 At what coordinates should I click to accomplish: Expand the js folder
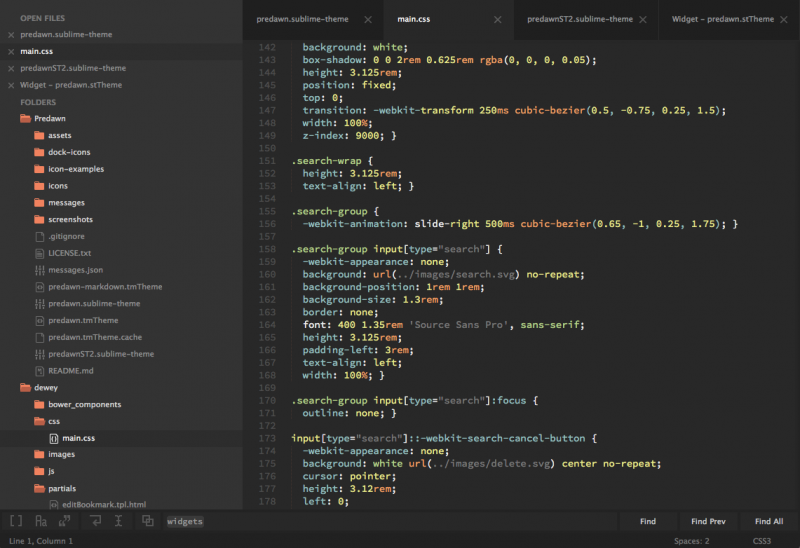pos(39,471)
